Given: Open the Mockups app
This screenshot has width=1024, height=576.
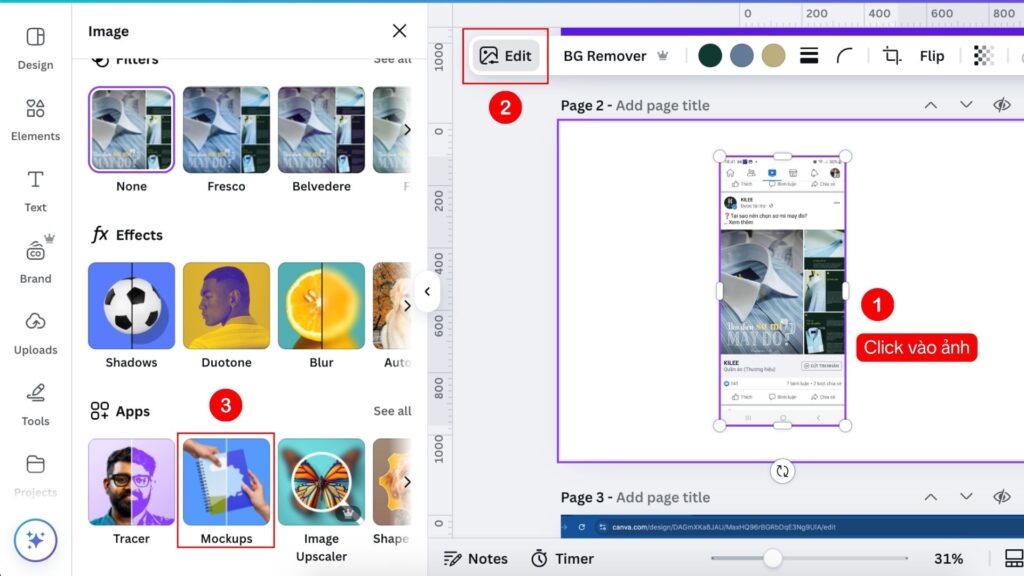Looking at the screenshot, I should click(x=226, y=482).
